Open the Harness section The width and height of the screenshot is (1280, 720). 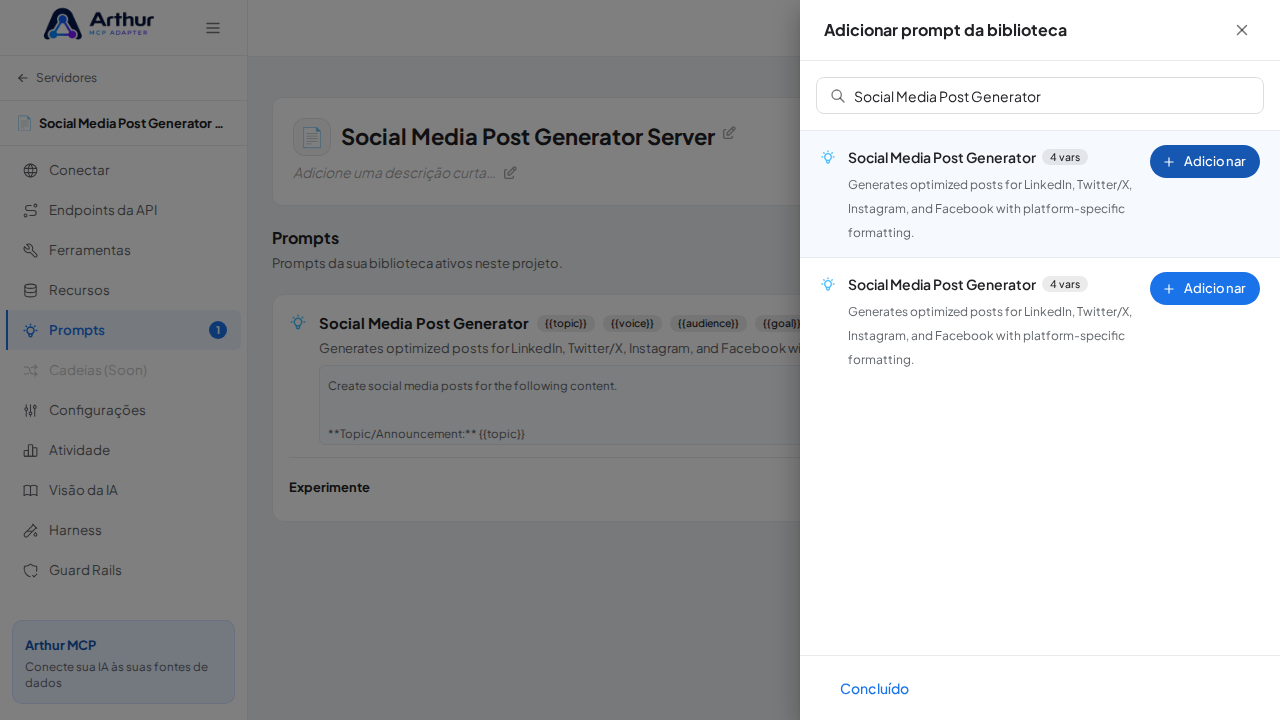pyautogui.click(x=123, y=530)
